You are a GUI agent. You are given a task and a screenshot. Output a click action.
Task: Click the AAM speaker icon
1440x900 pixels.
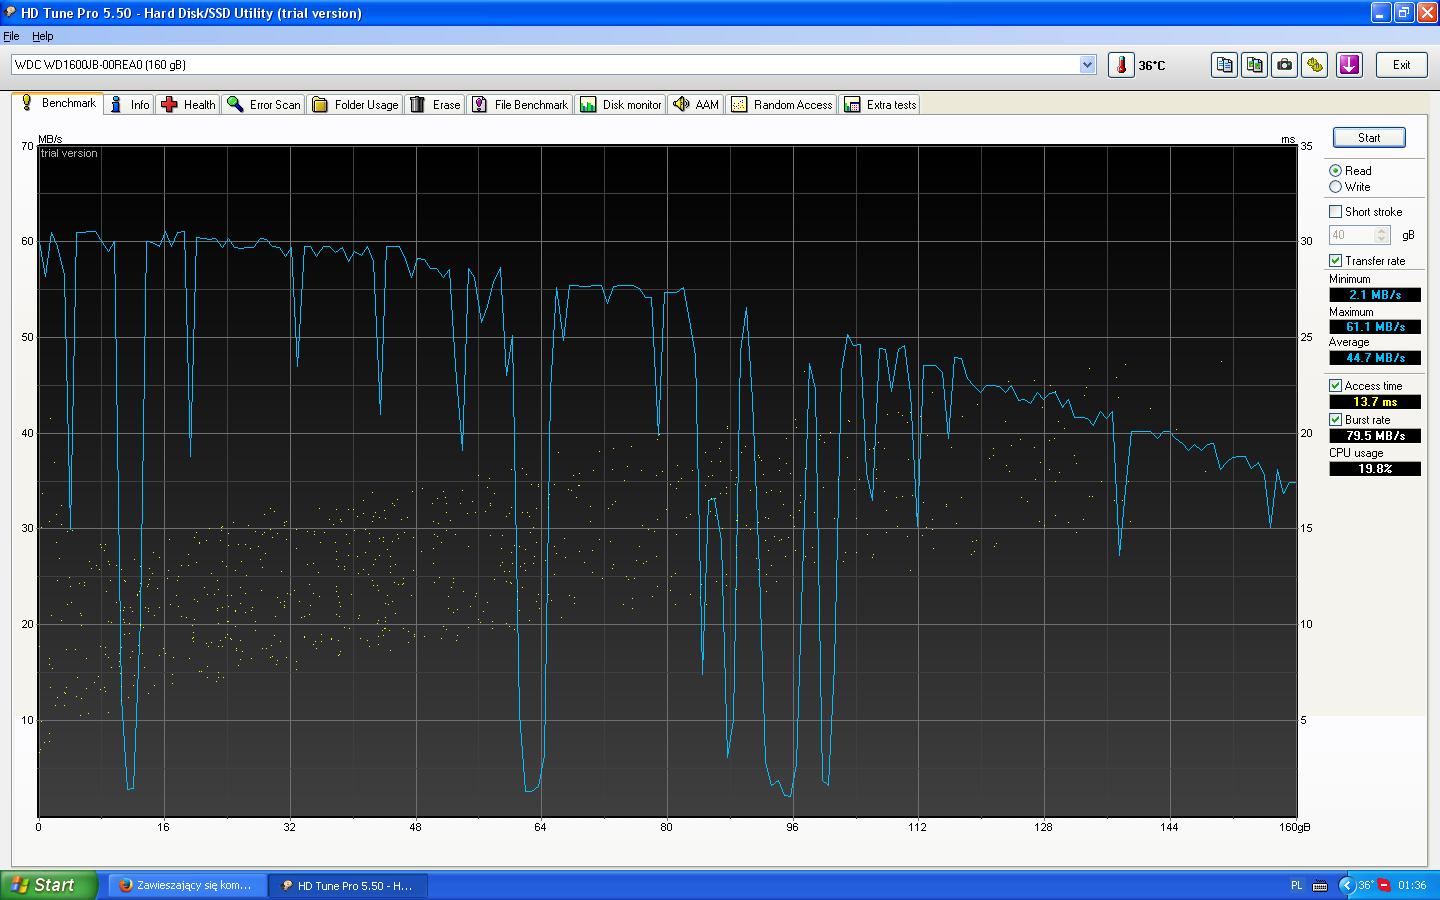tap(681, 104)
